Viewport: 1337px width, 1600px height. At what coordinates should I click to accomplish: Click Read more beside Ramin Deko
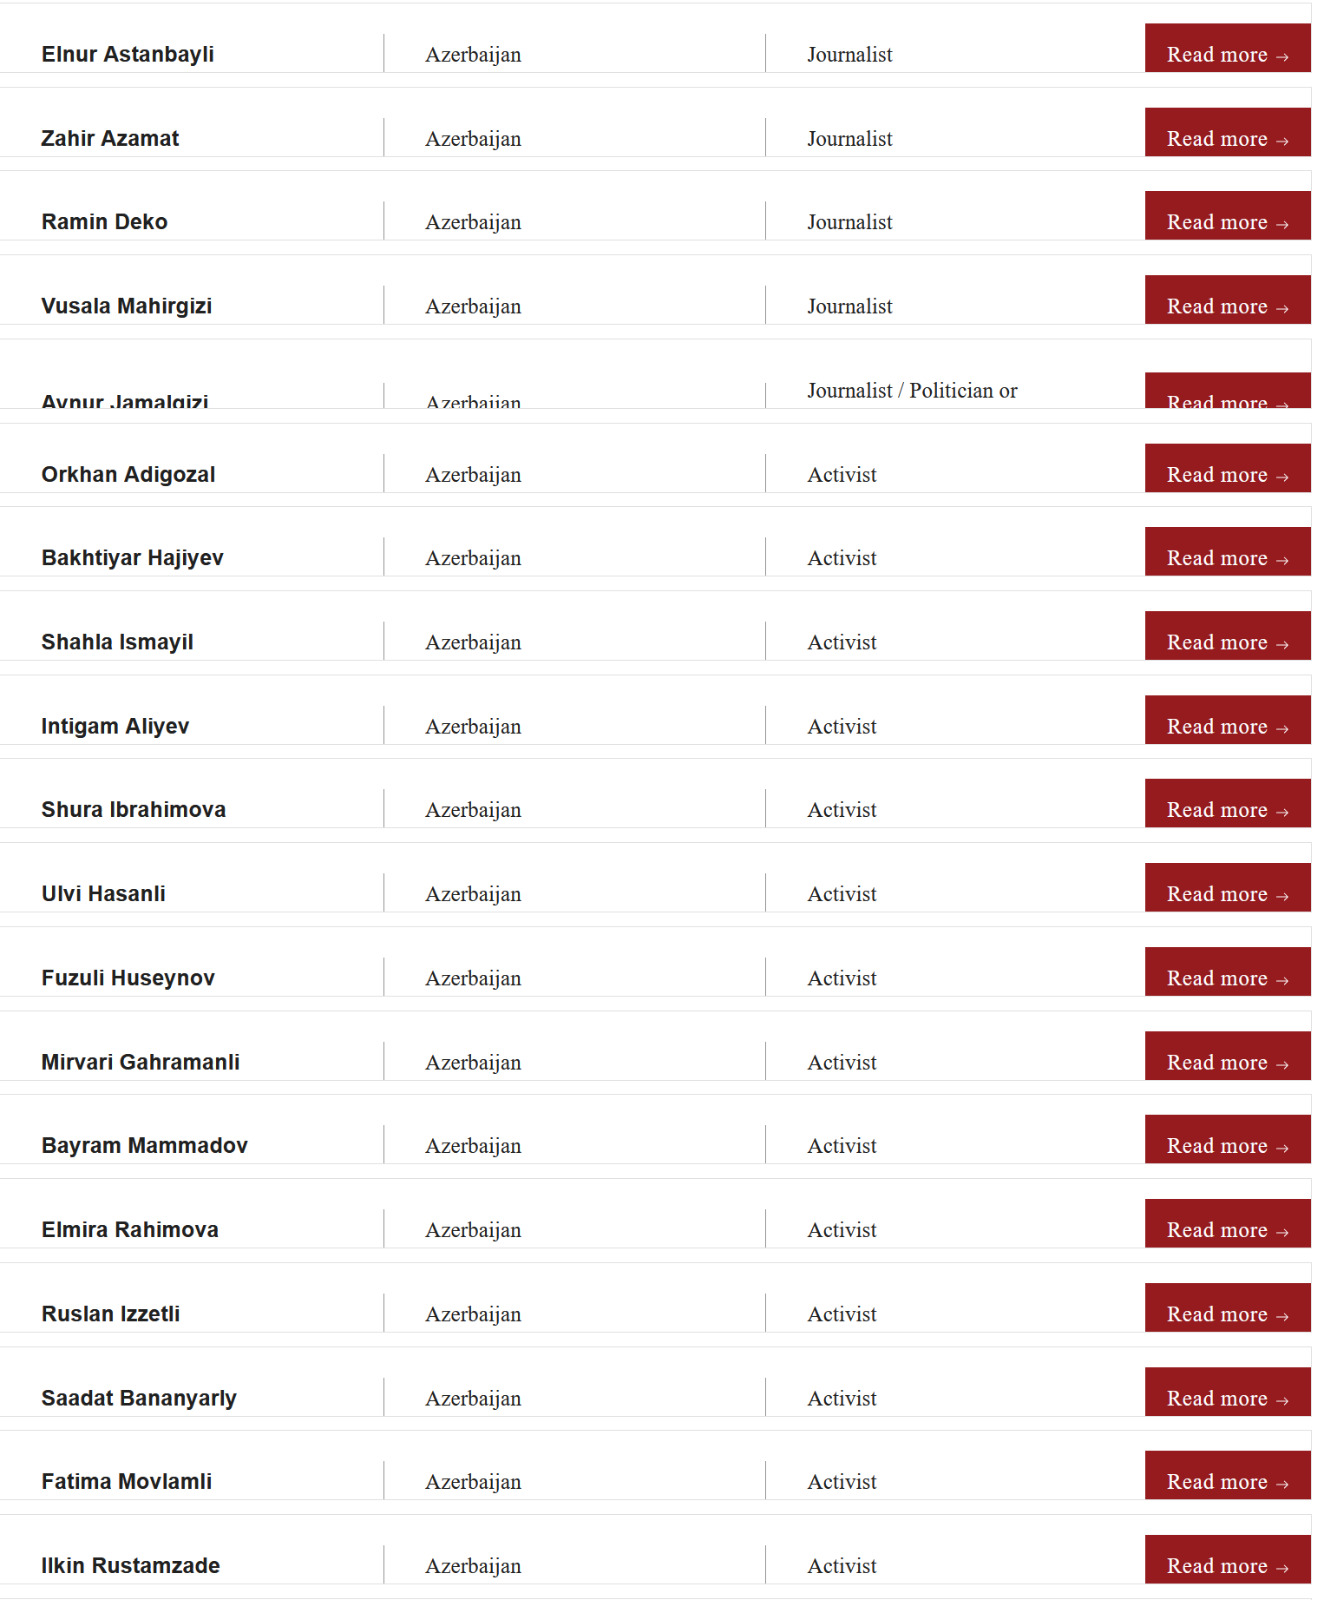[x=1227, y=217]
